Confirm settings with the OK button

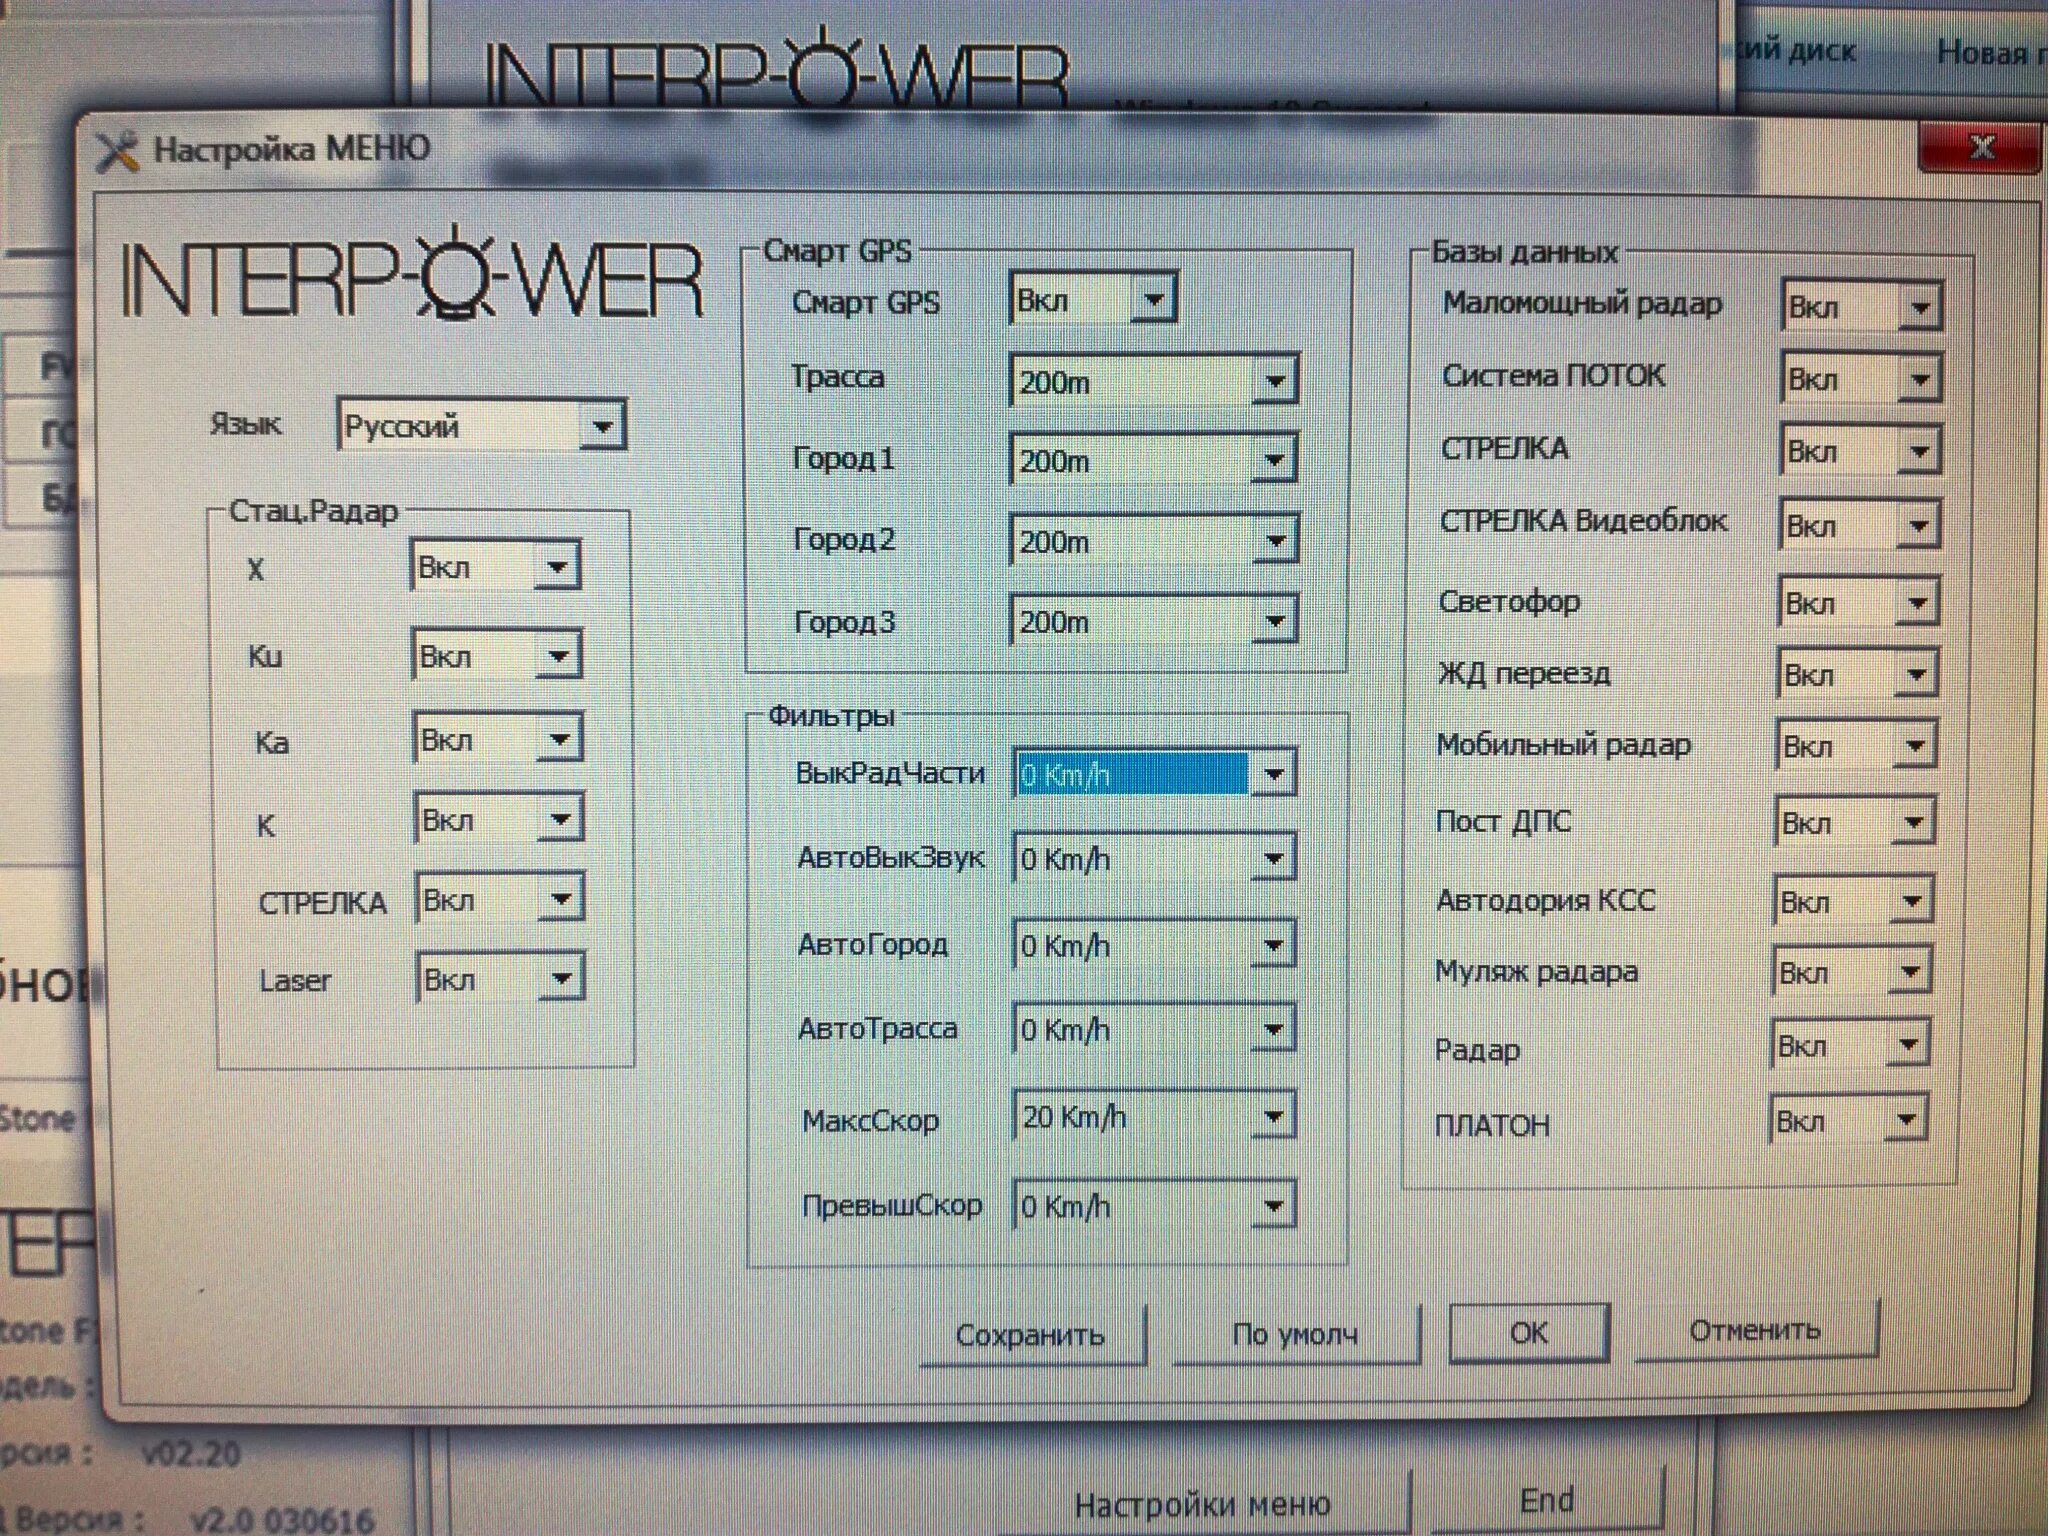pyautogui.click(x=1529, y=1332)
